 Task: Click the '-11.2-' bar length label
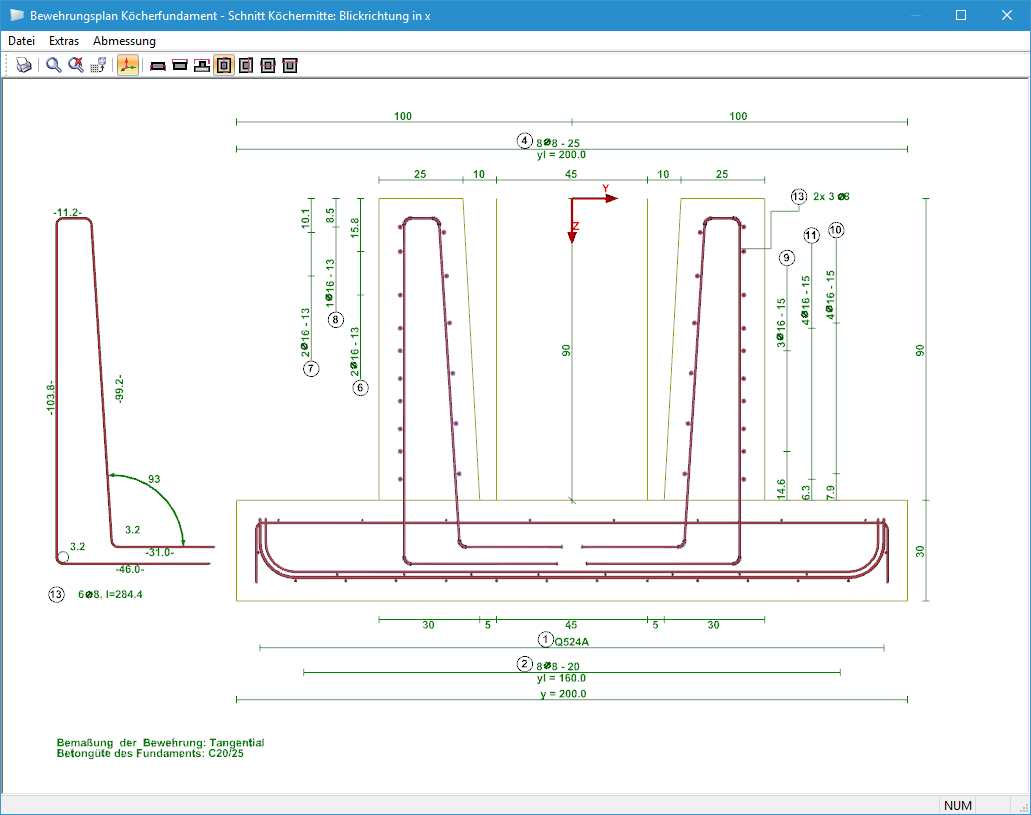tap(68, 212)
